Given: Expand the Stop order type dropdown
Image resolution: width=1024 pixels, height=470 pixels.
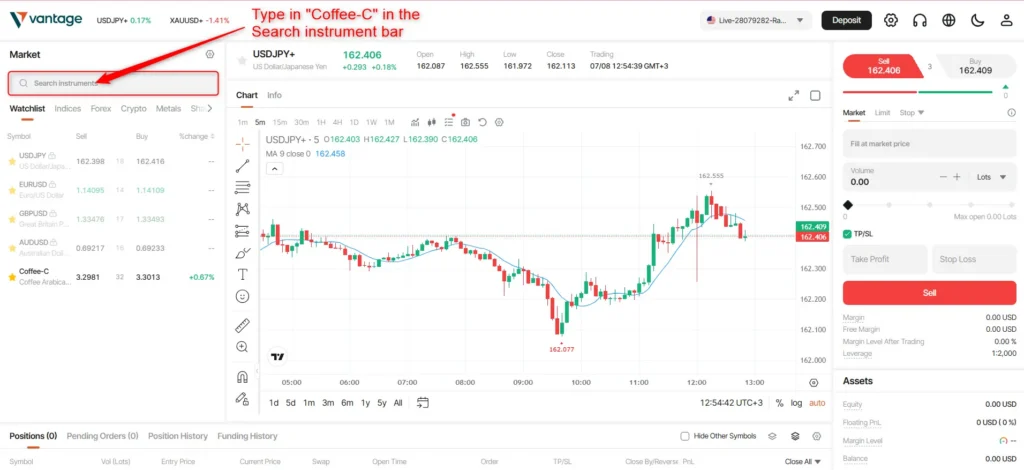Looking at the screenshot, I should (x=912, y=112).
